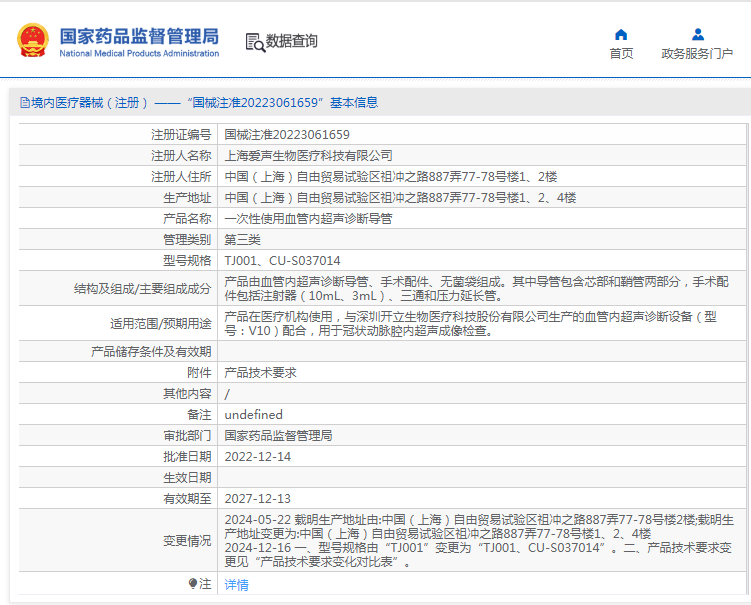
Task: Open the data query search icon
Action: pyautogui.click(x=255, y=43)
